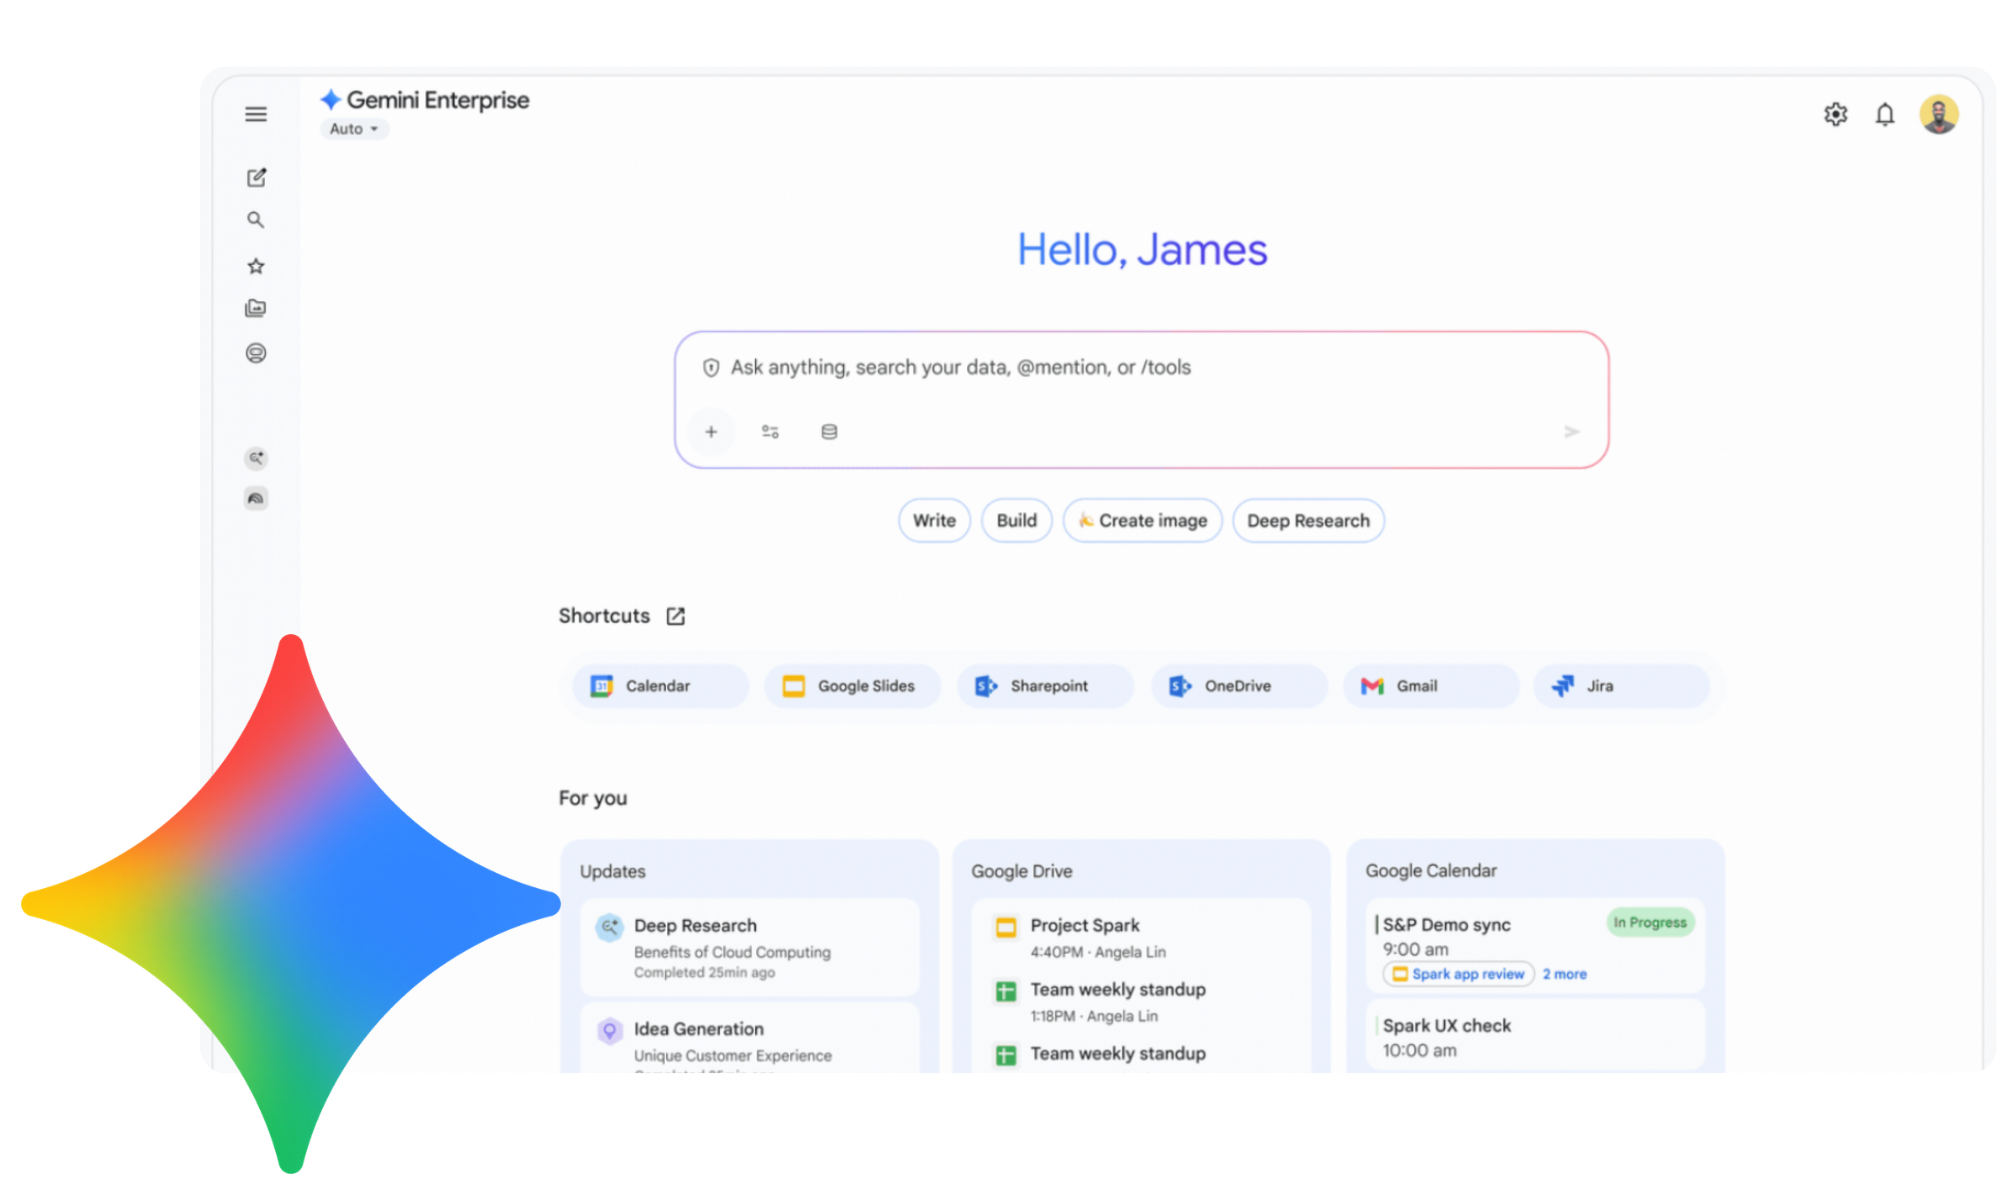This screenshot has width=2000, height=1201.
Task: Click the Idea Generation lightbulb icon
Action: point(609,1030)
